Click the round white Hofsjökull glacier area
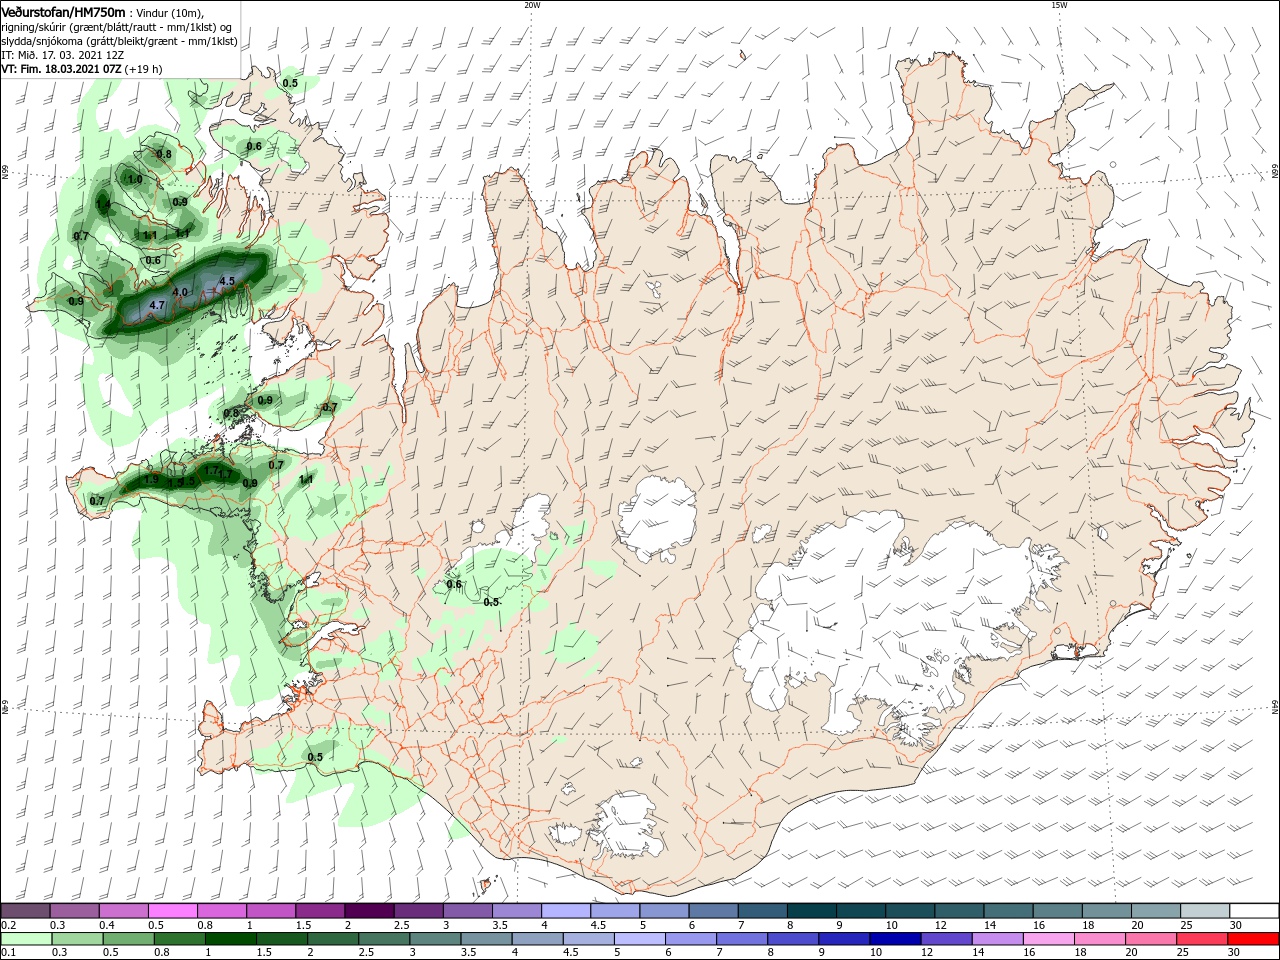The height and width of the screenshot is (960, 1280). [658, 520]
